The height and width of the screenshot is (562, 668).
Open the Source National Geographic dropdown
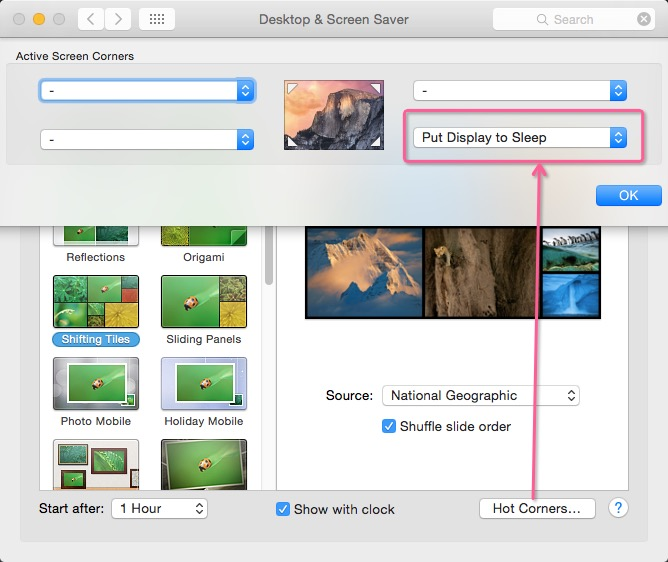coord(481,395)
